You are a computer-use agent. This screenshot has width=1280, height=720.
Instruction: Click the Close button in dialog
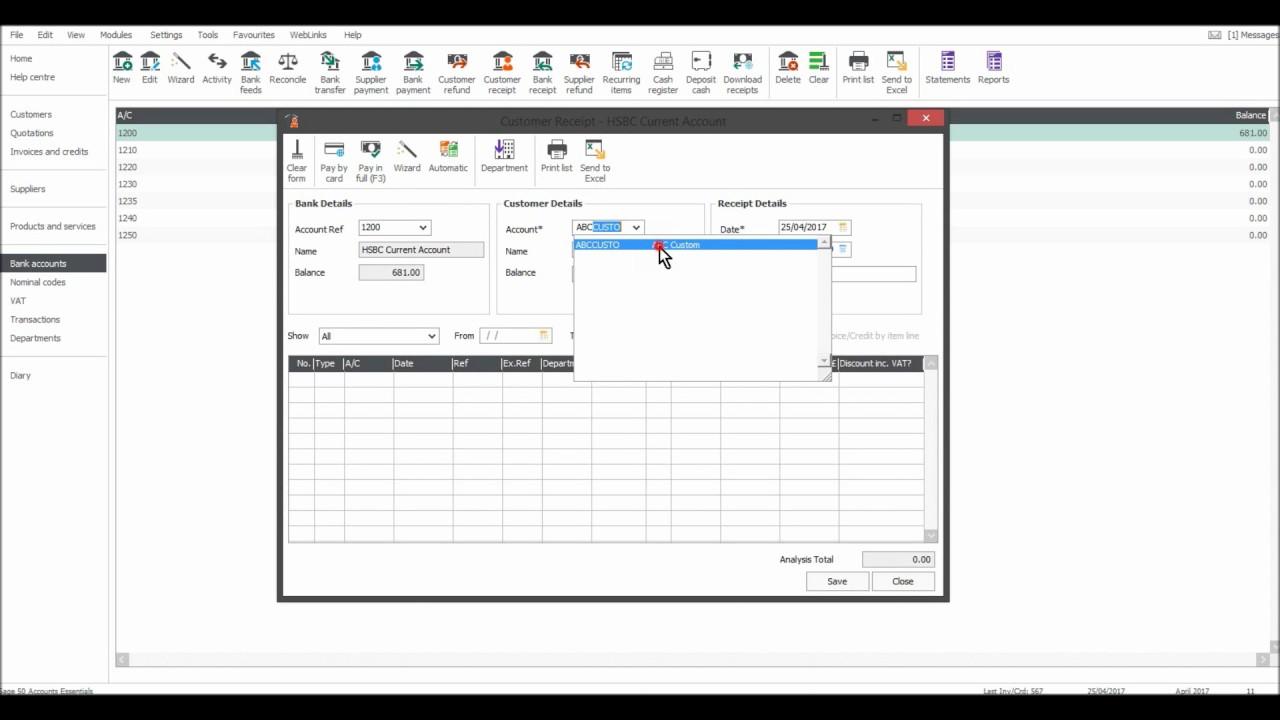pyautogui.click(x=902, y=581)
